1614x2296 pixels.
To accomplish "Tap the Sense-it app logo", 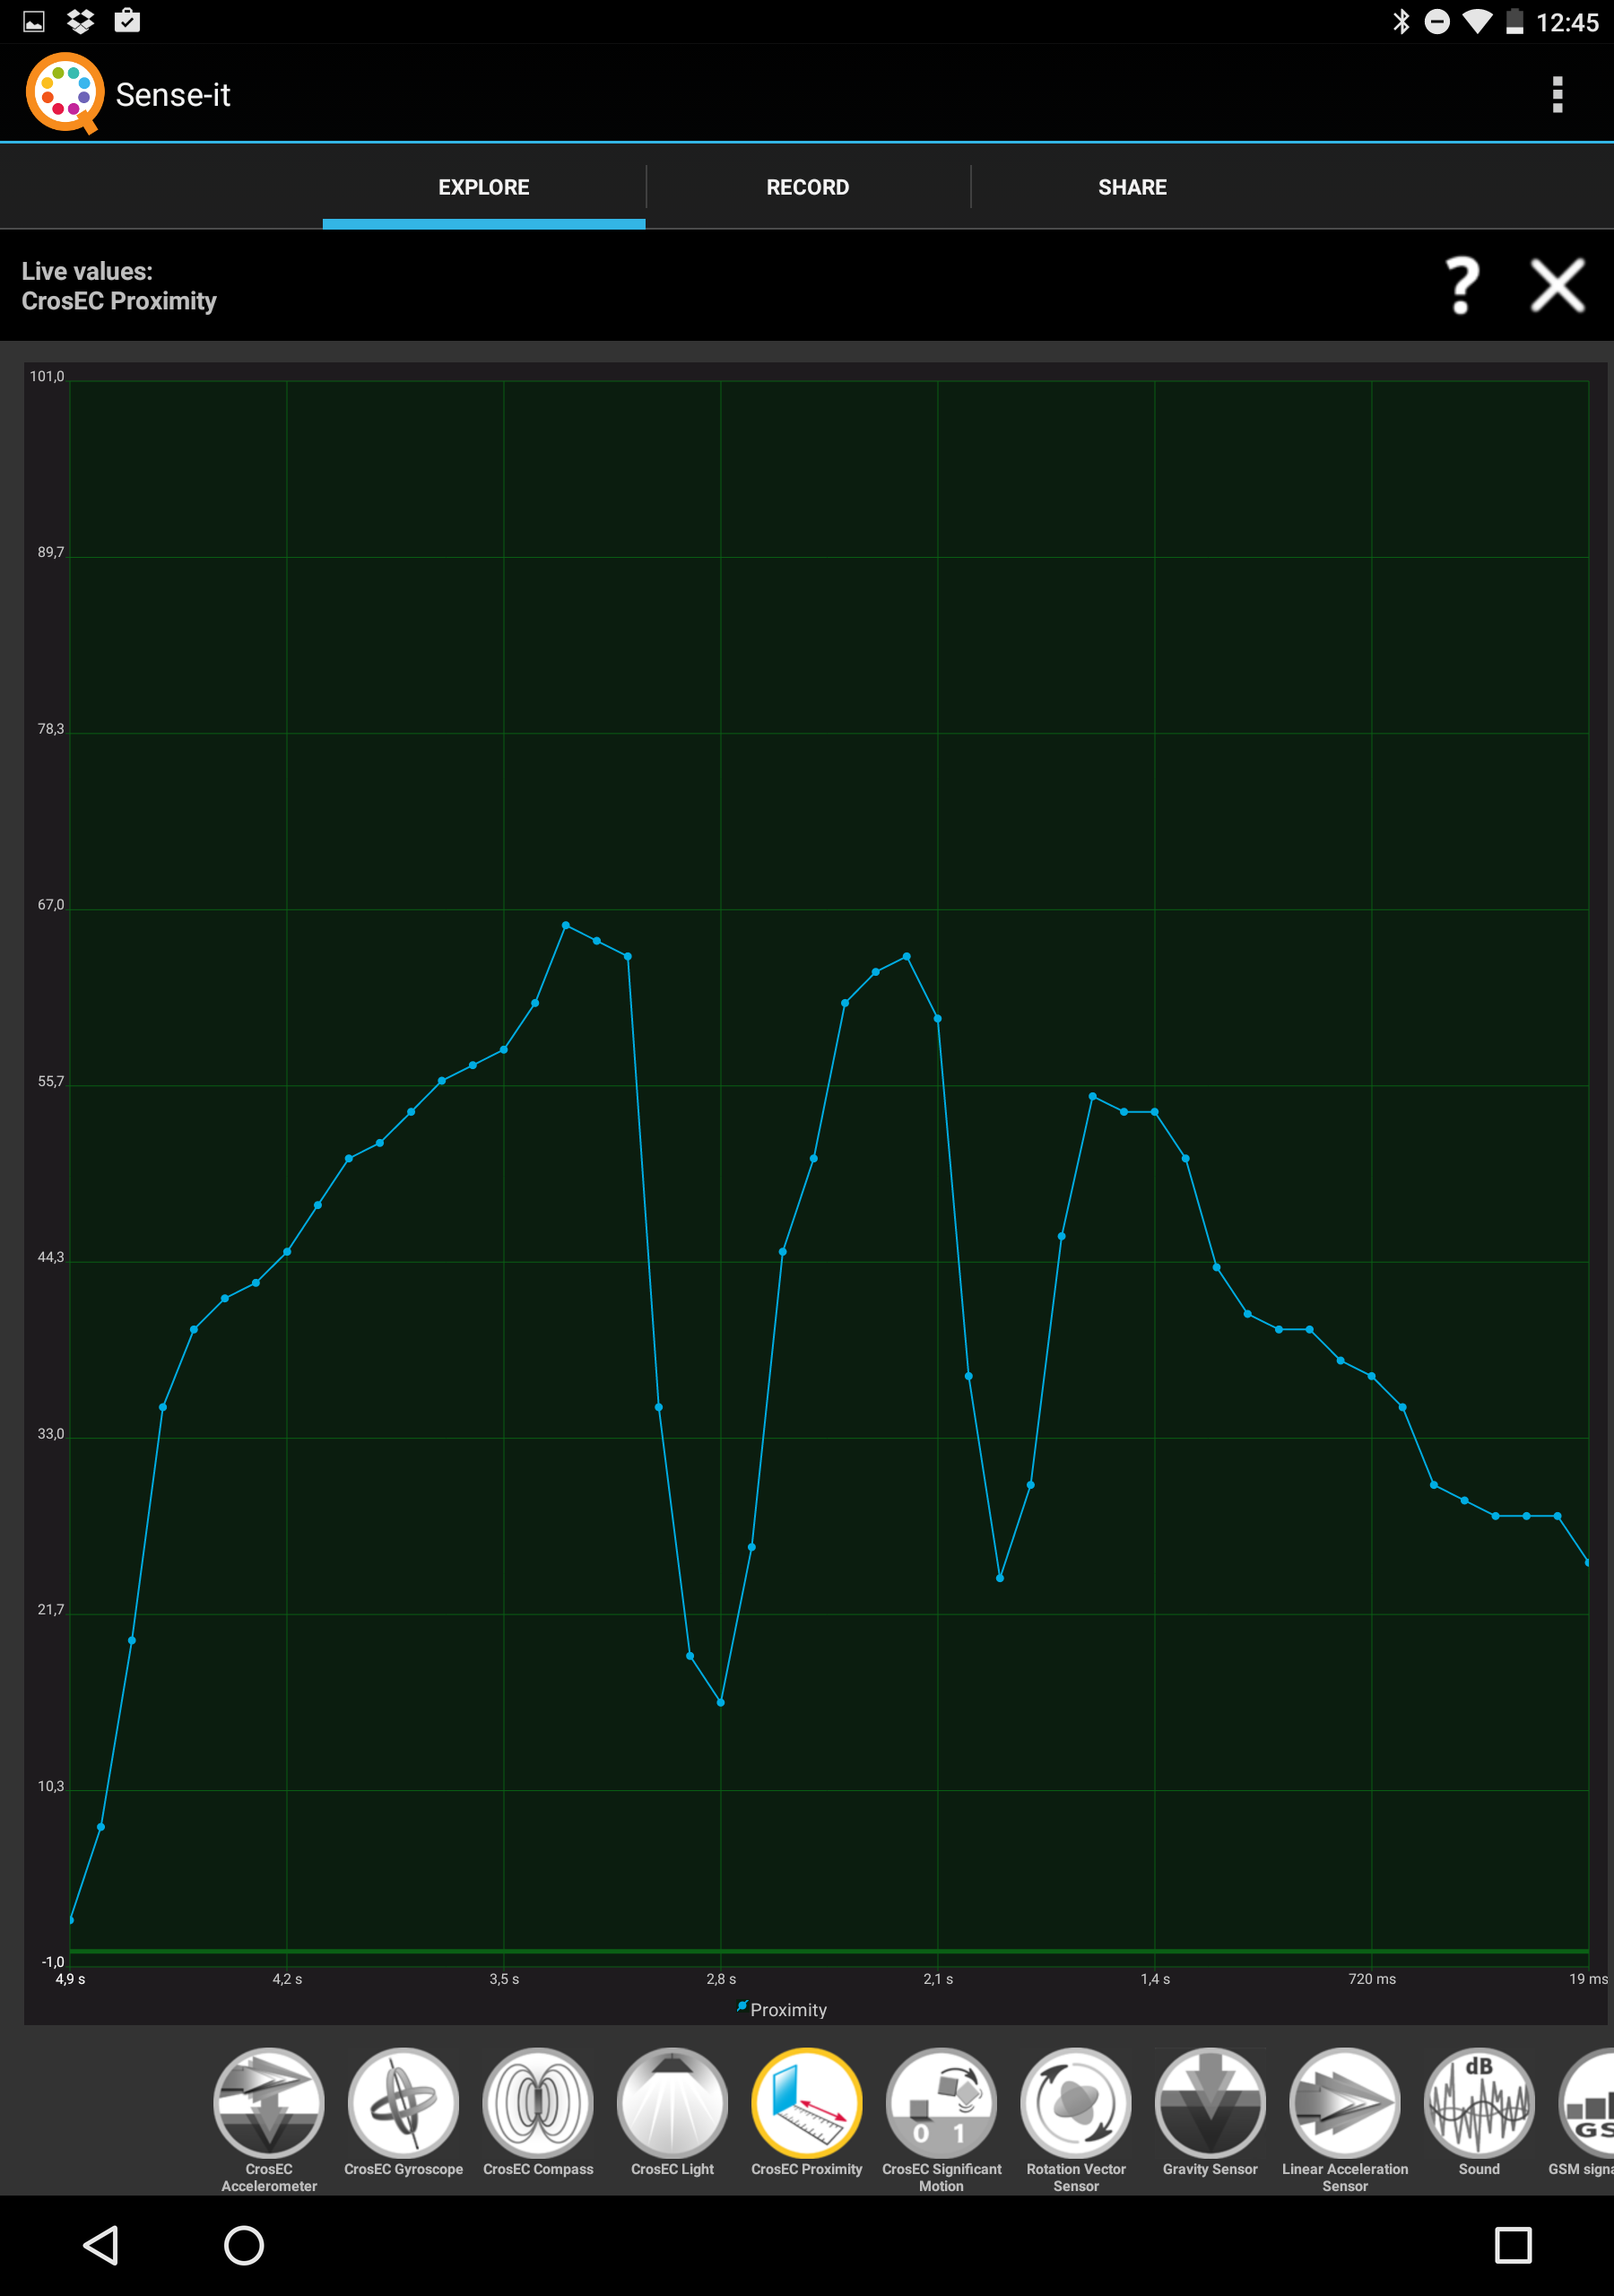I will point(65,93).
